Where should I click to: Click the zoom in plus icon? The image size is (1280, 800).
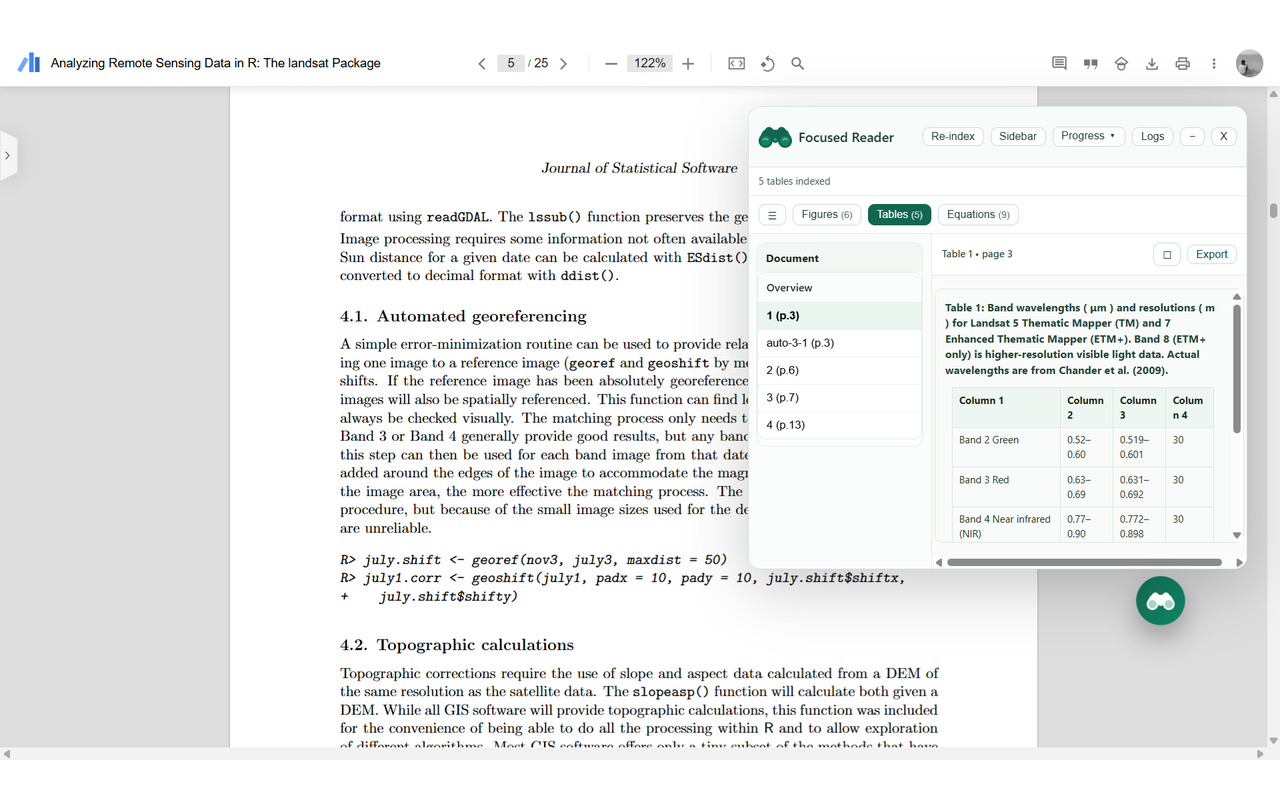click(688, 63)
